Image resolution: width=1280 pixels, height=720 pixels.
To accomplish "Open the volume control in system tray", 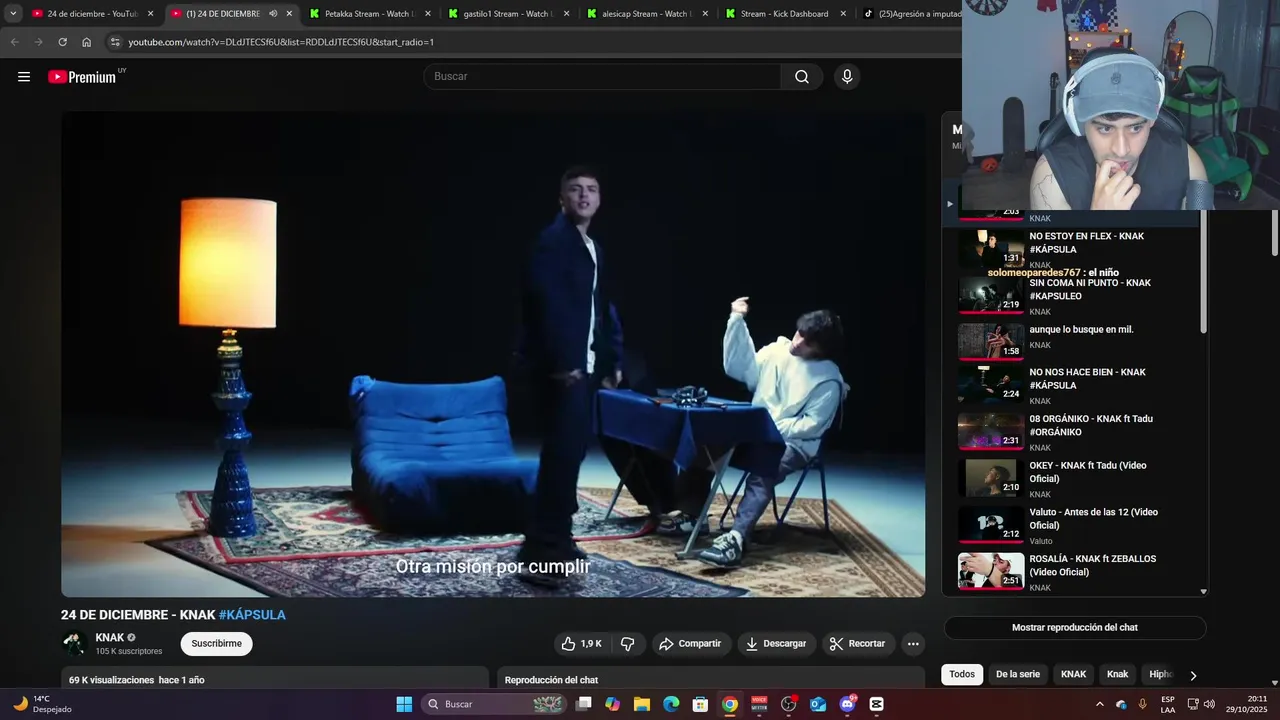I will [x=1209, y=704].
